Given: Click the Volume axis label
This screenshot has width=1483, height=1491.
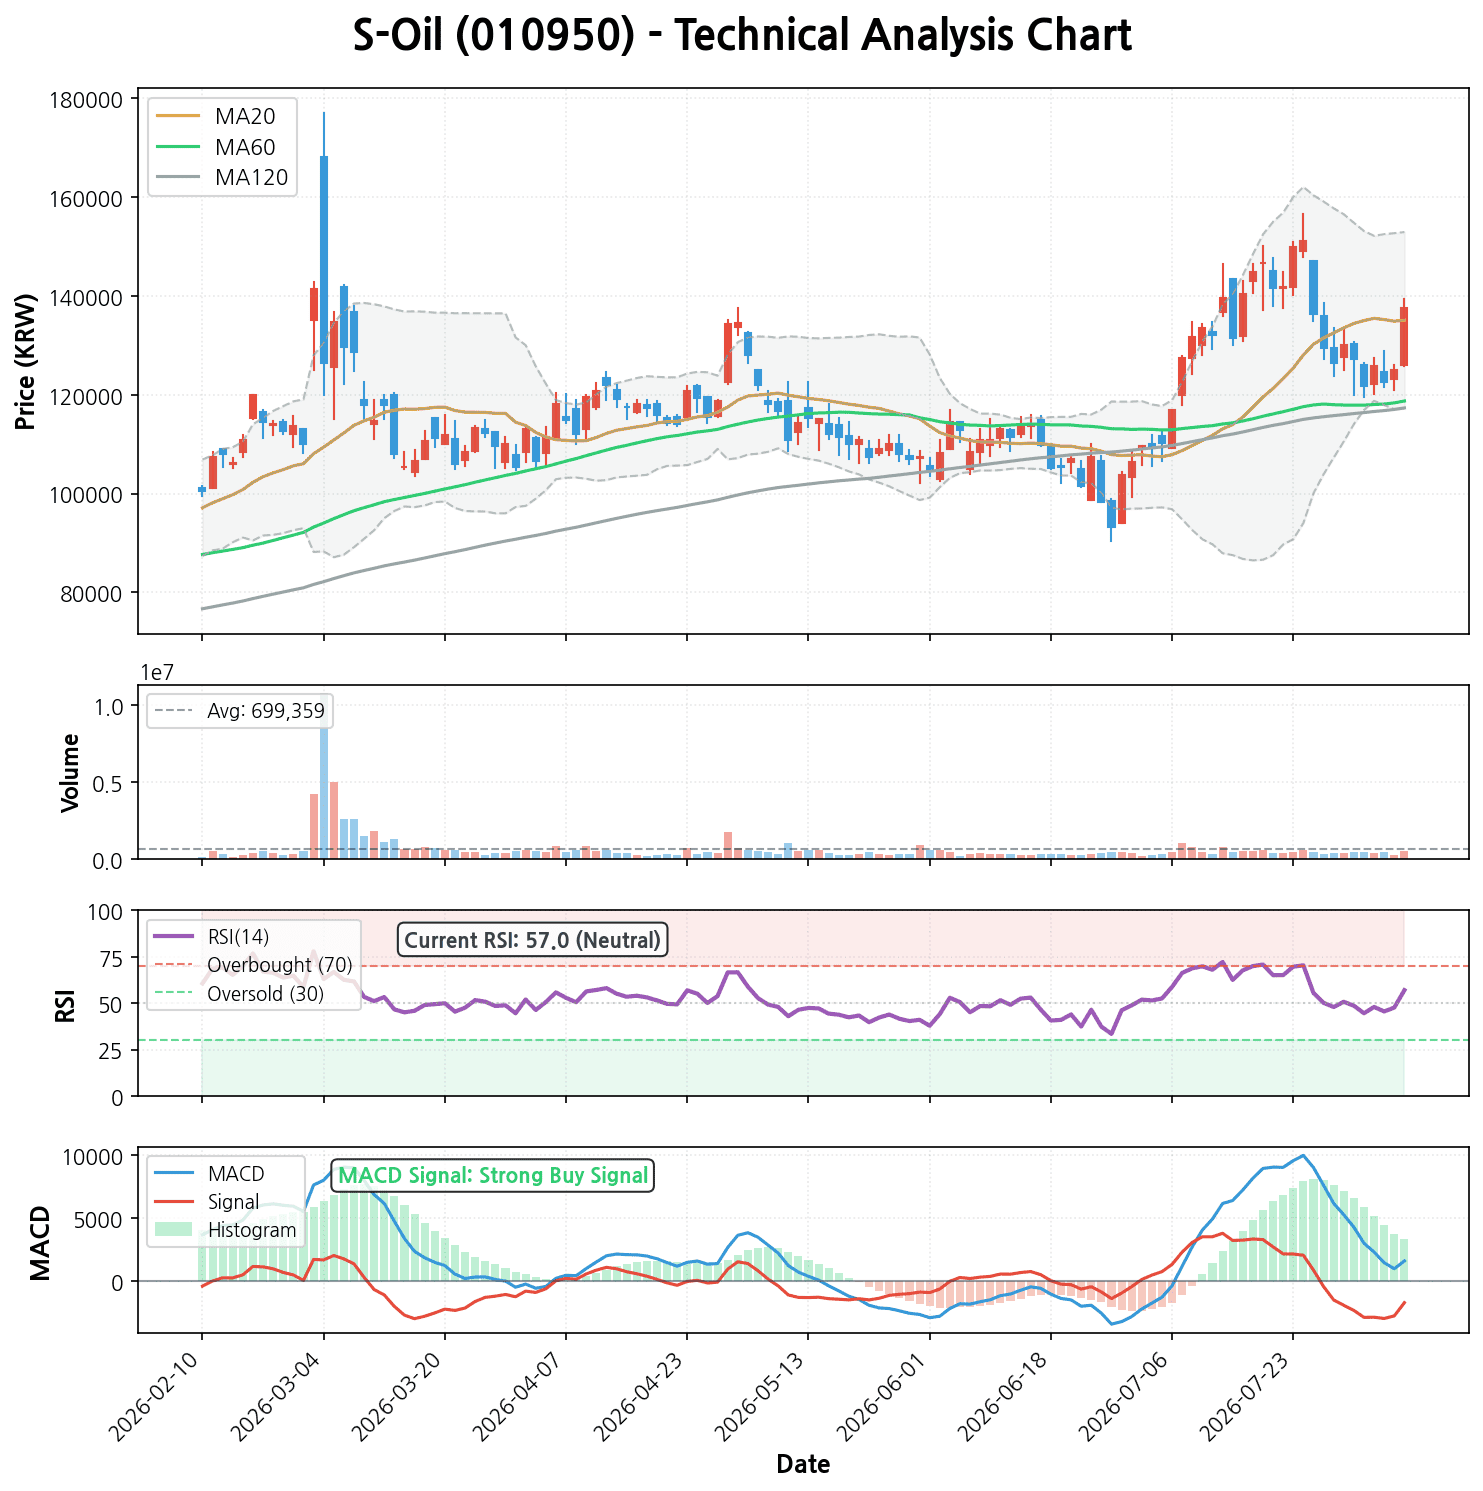Looking at the screenshot, I should point(70,772).
